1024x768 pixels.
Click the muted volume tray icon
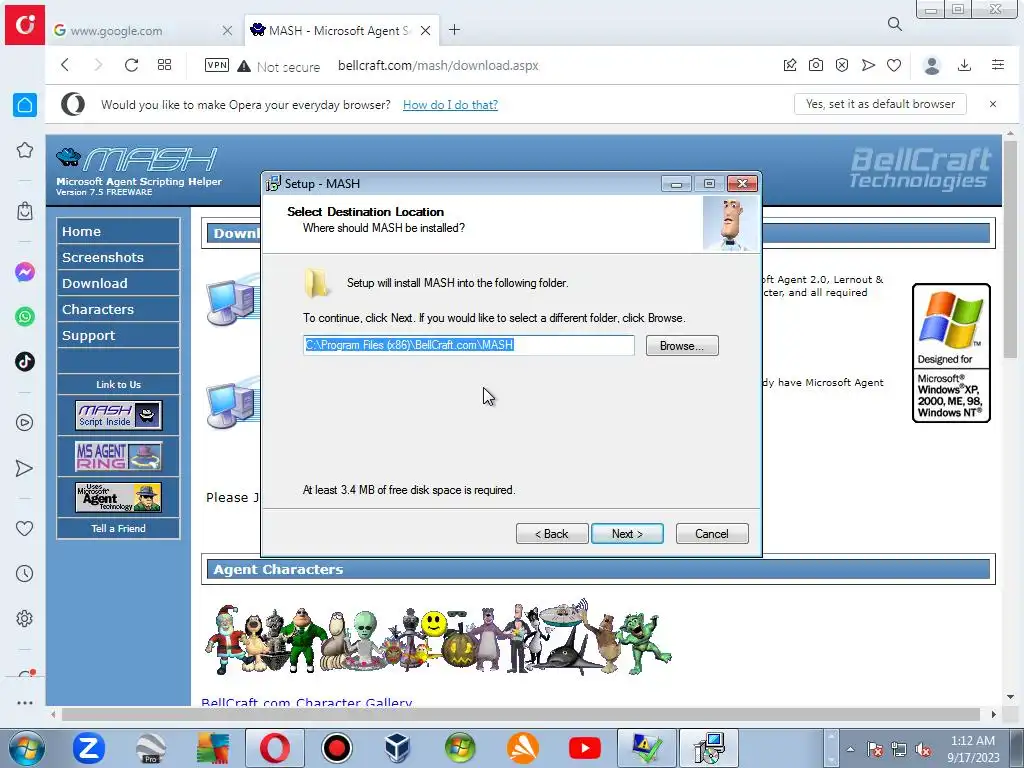tap(923, 749)
